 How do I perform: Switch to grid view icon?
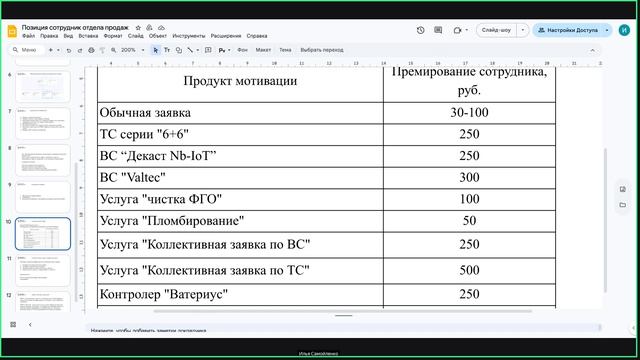coord(13,324)
